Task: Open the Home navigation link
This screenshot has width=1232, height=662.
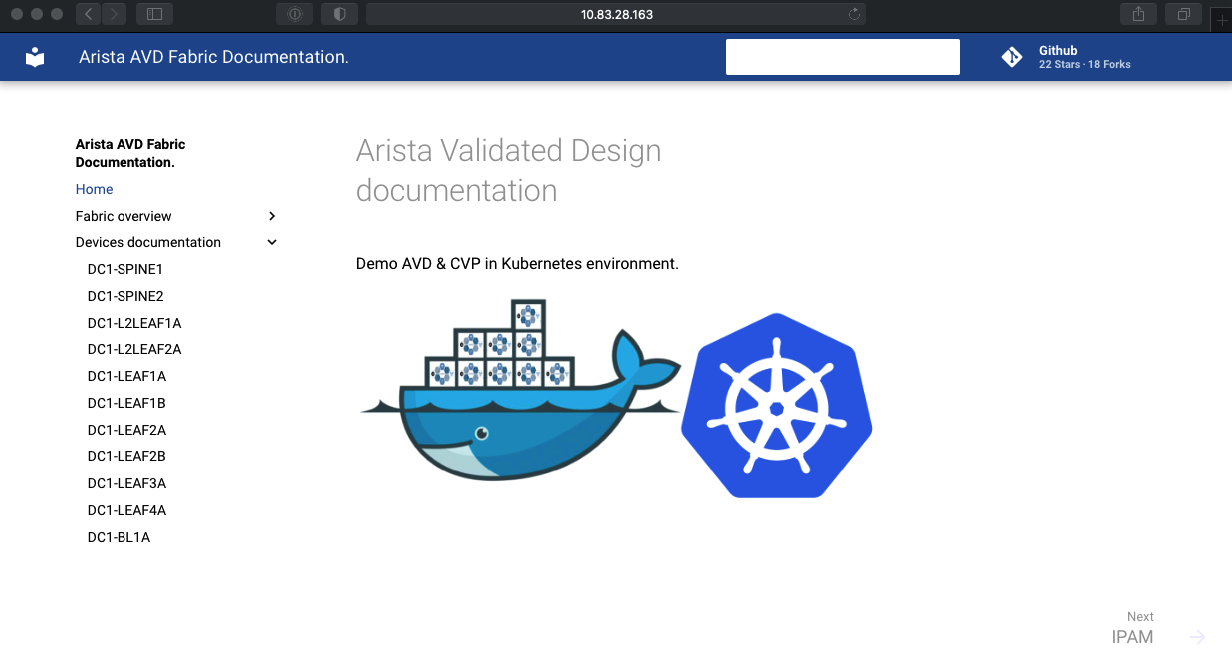Action: coord(95,189)
